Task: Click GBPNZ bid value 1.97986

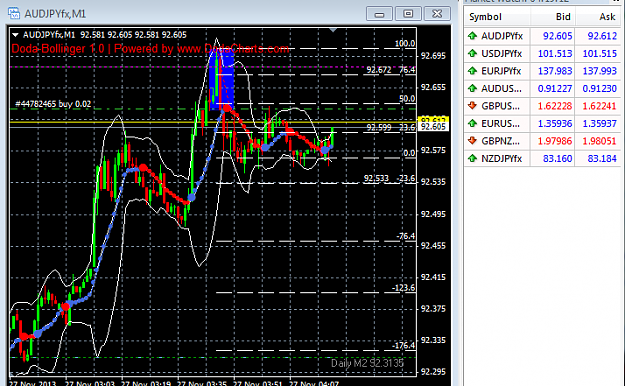Action: pyautogui.click(x=555, y=141)
